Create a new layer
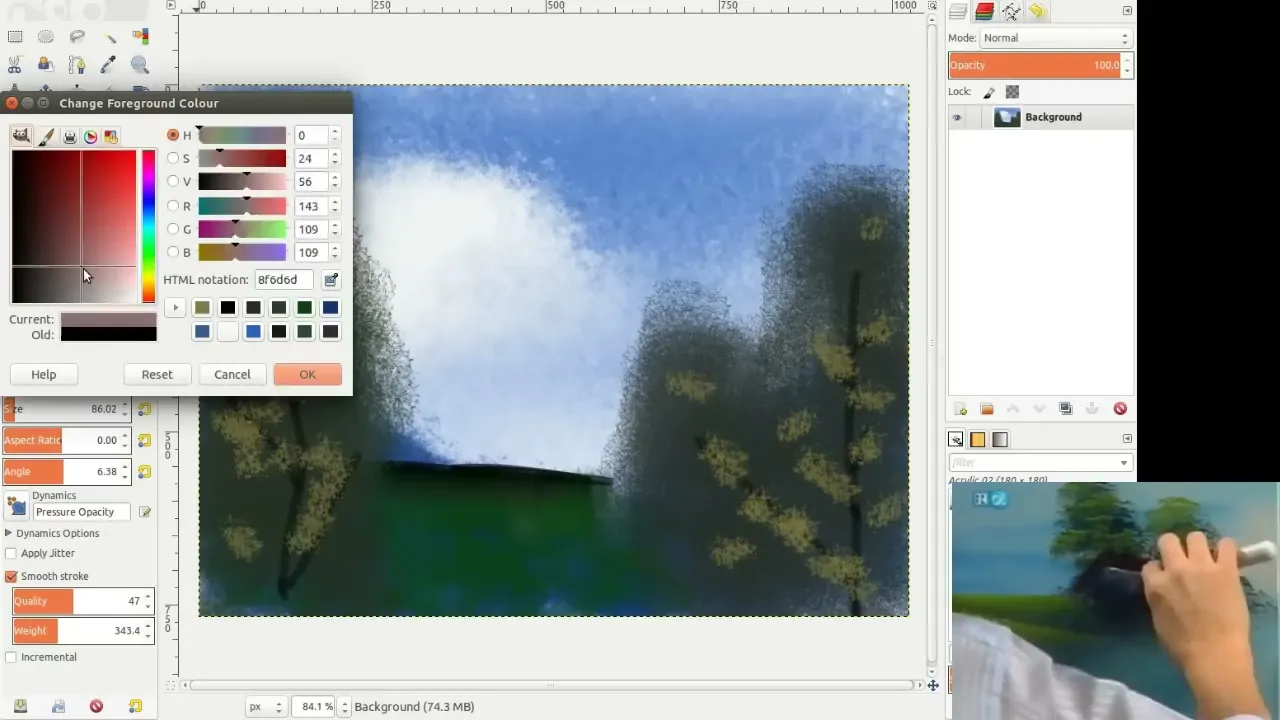Screen dimensions: 1280x720 [x=961, y=409]
